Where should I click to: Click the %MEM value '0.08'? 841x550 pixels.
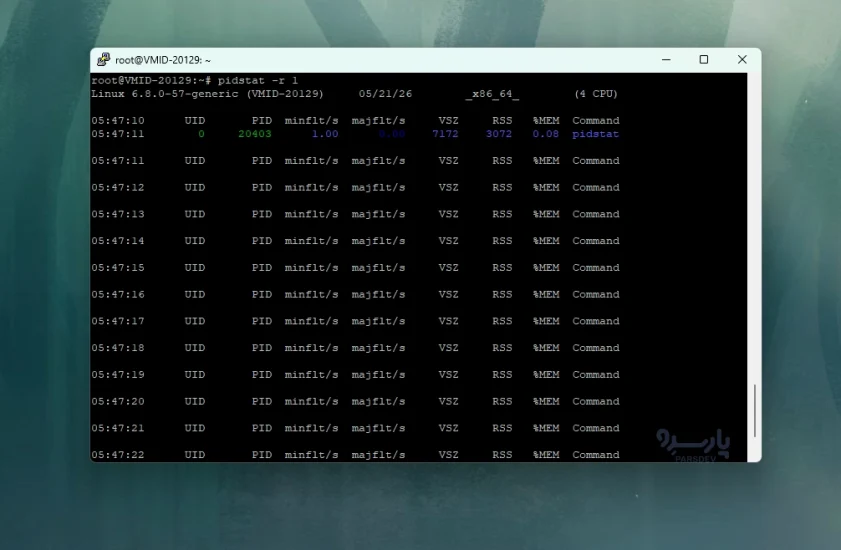545,134
